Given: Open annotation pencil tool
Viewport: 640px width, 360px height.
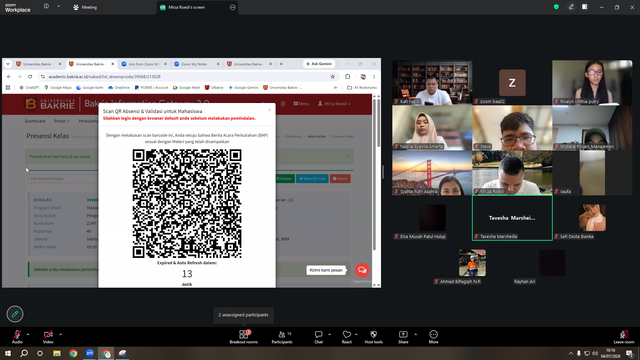Looking at the screenshot, I should coord(15,314).
